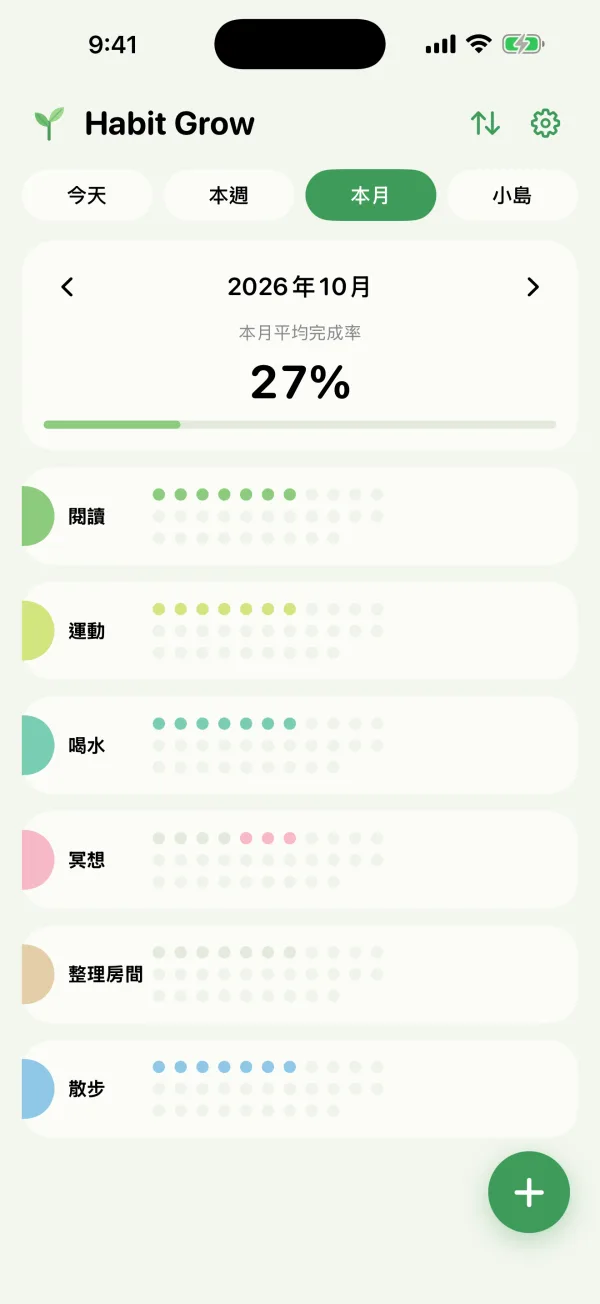Add a new habit with plus button

click(x=529, y=1192)
